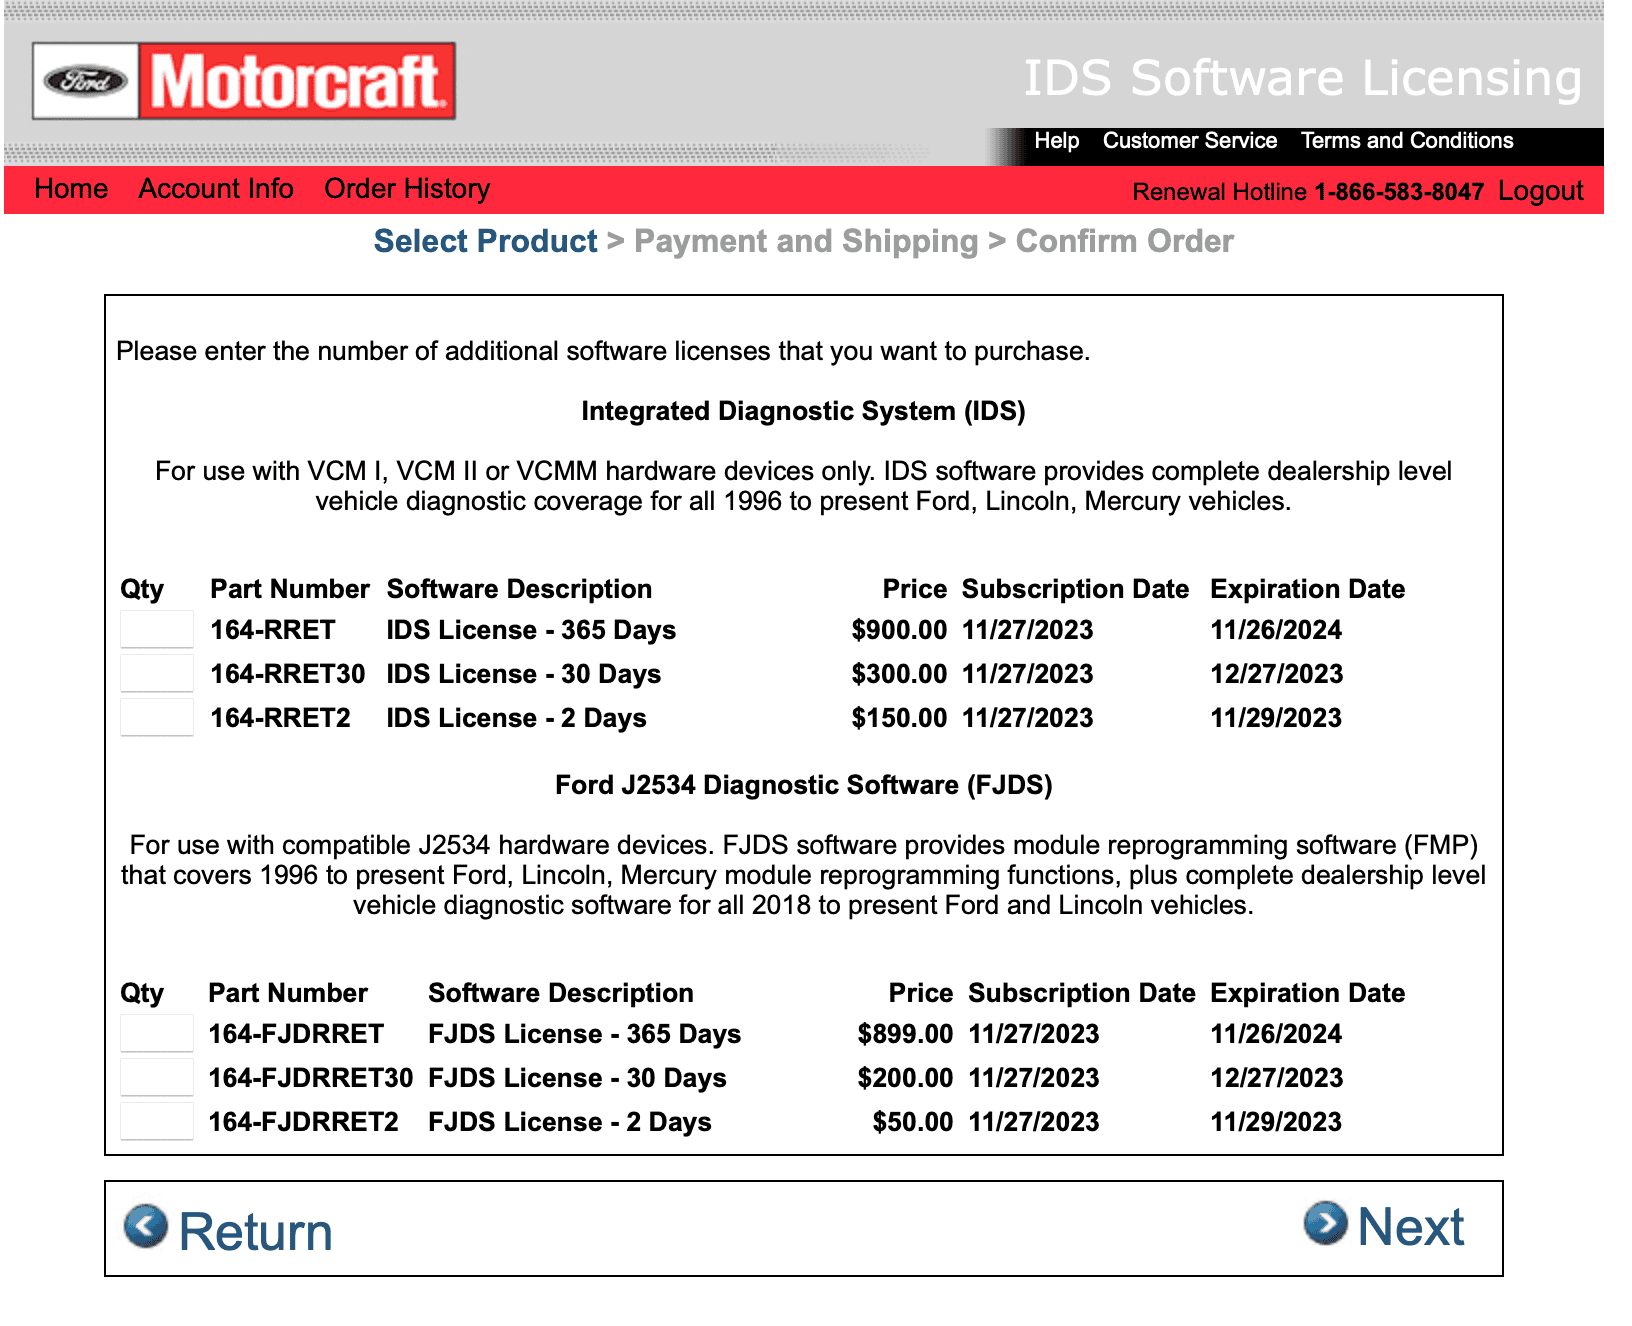Open Customer Service link
This screenshot has height=1326, width=1632.
(1189, 141)
